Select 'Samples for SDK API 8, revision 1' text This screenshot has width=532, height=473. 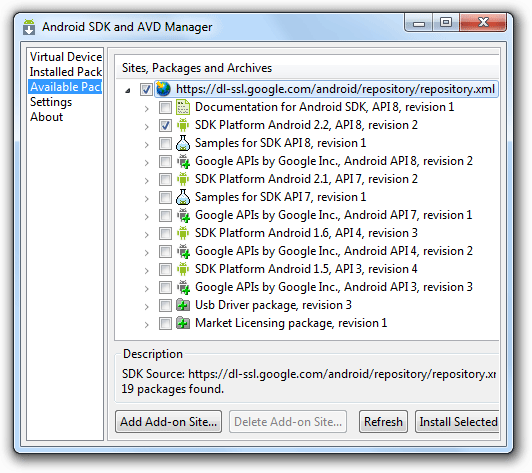tap(280, 143)
